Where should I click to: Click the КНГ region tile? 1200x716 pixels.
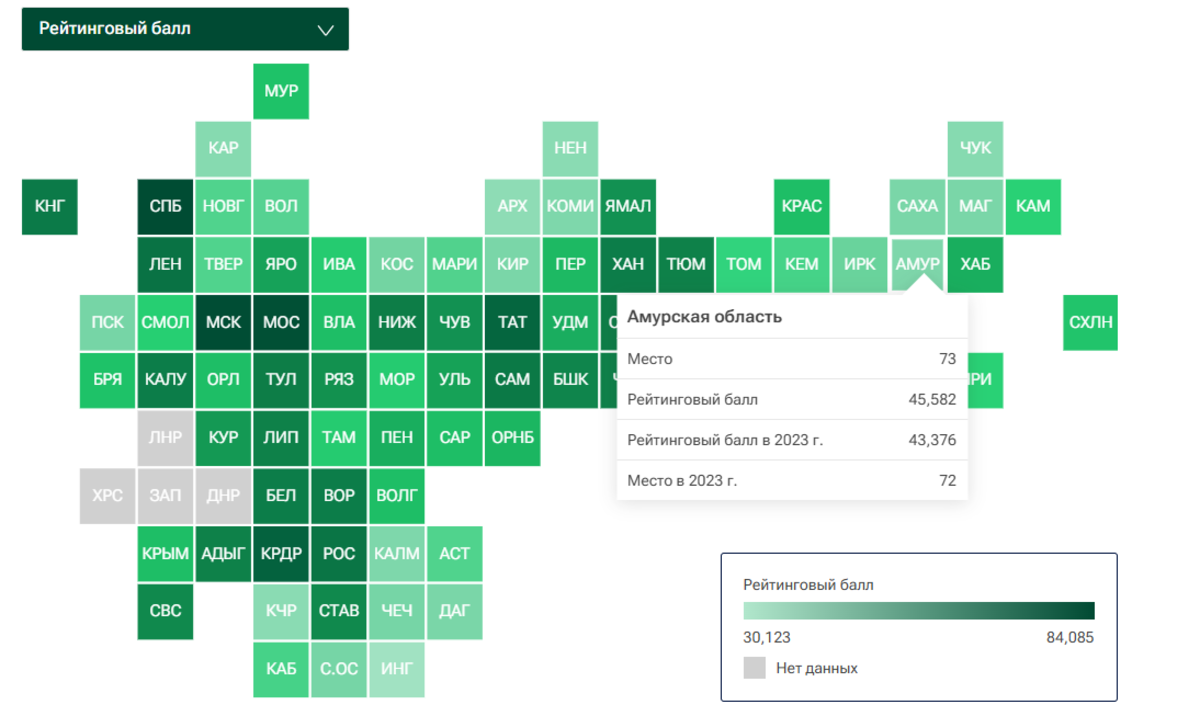(x=49, y=207)
